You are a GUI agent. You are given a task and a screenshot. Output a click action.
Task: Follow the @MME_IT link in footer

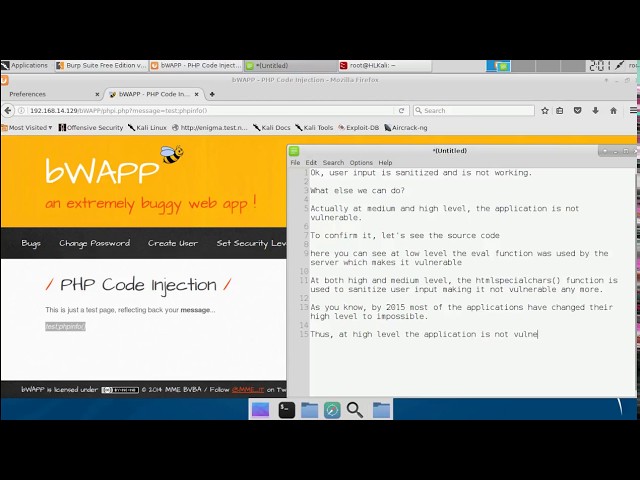tap(248, 390)
